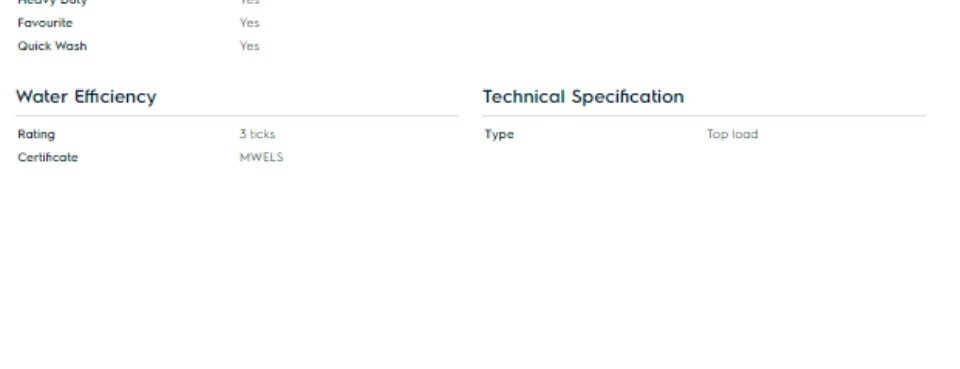The image size is (960, 369).
Task: Click the word Top in Top load
Action: (x=717, y=135)
